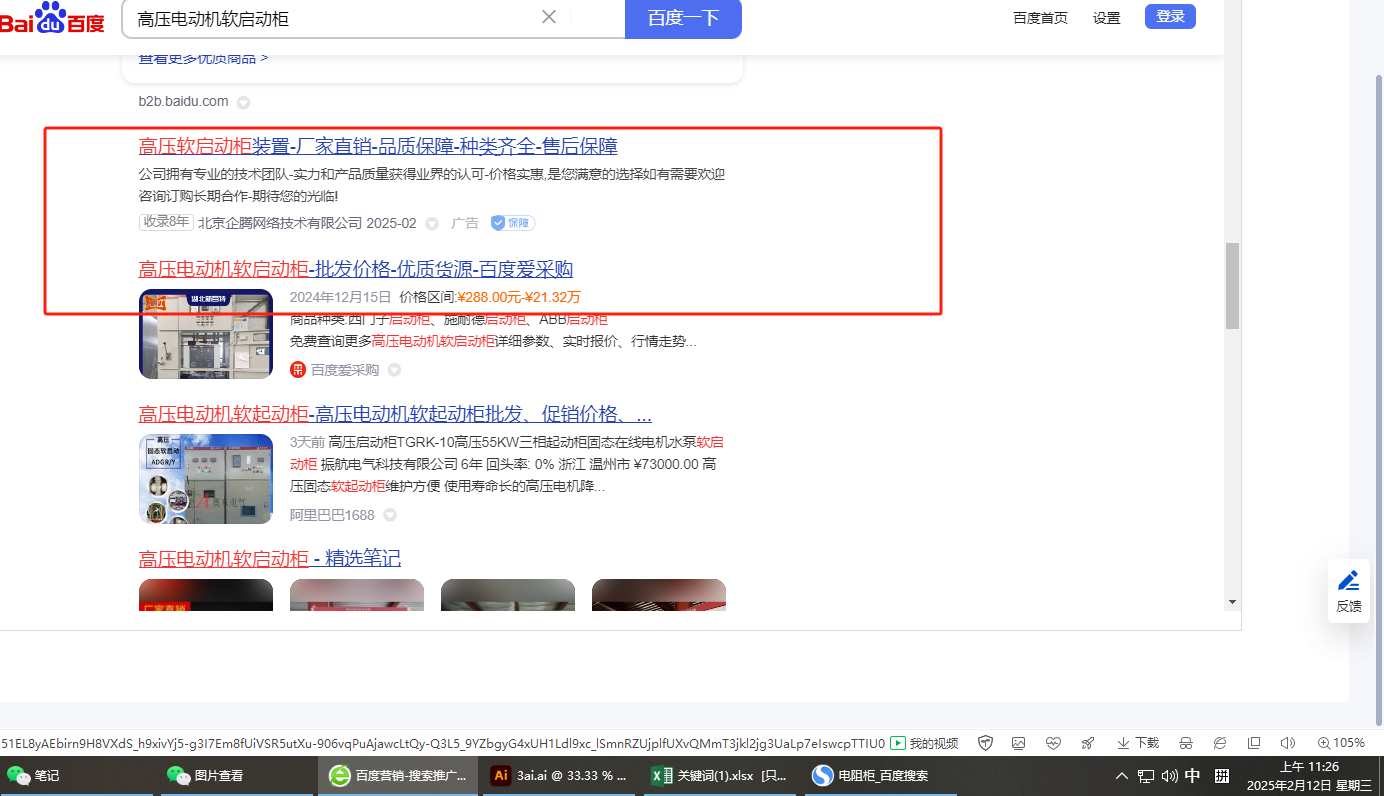Viewport: 1384px width, 796px height.
Task: Click the window split icon in status bar
Action: [x=1254, y=743]
